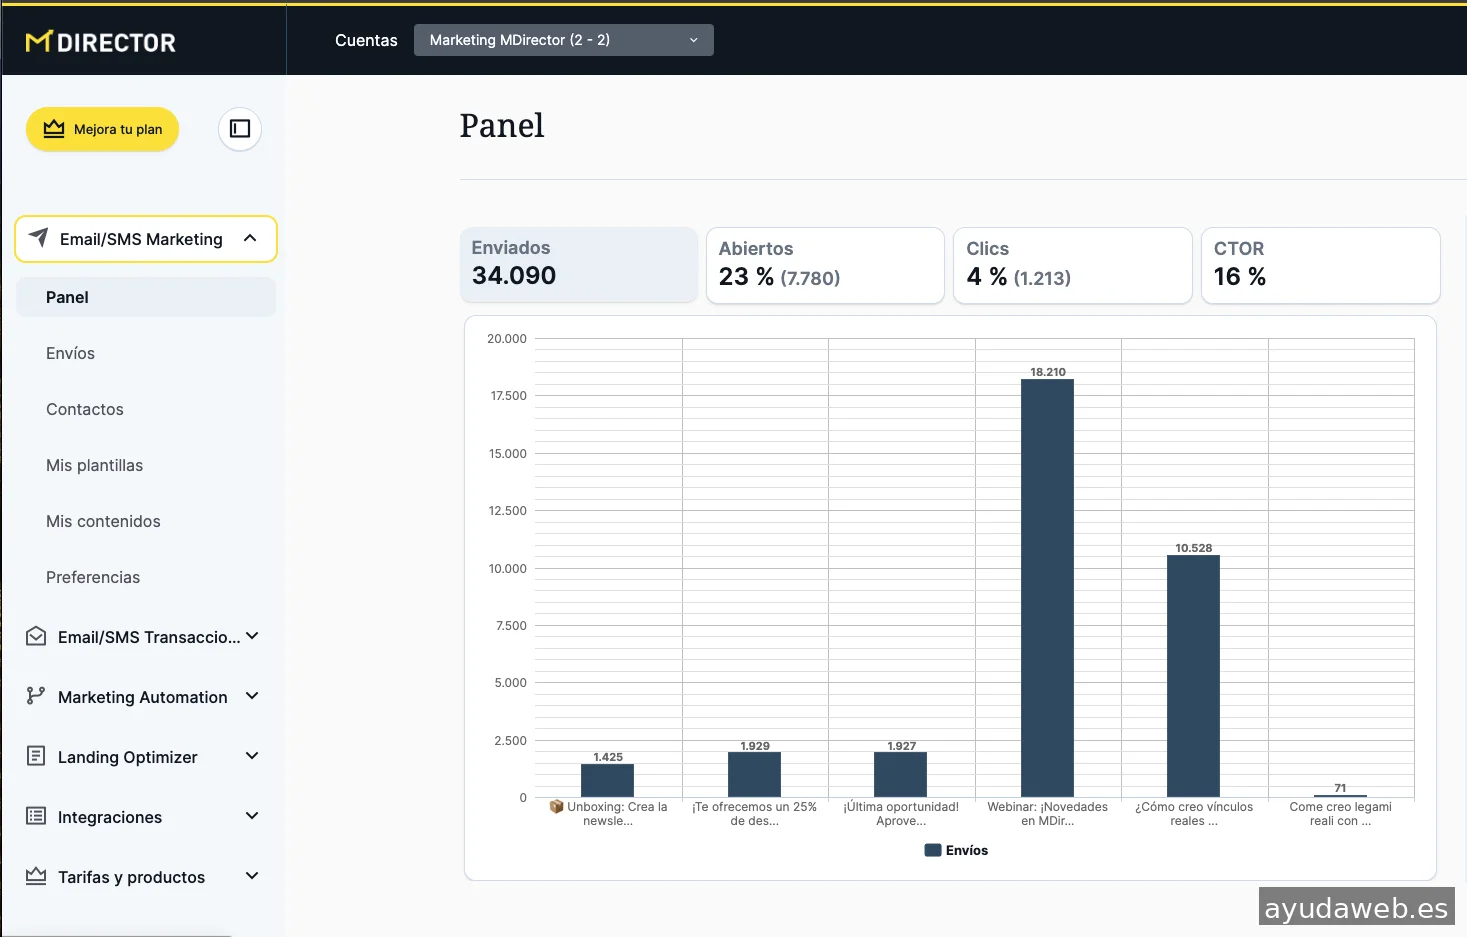Click the Integraciones list icon
The image size is (1467, 937).
point(36,816)
